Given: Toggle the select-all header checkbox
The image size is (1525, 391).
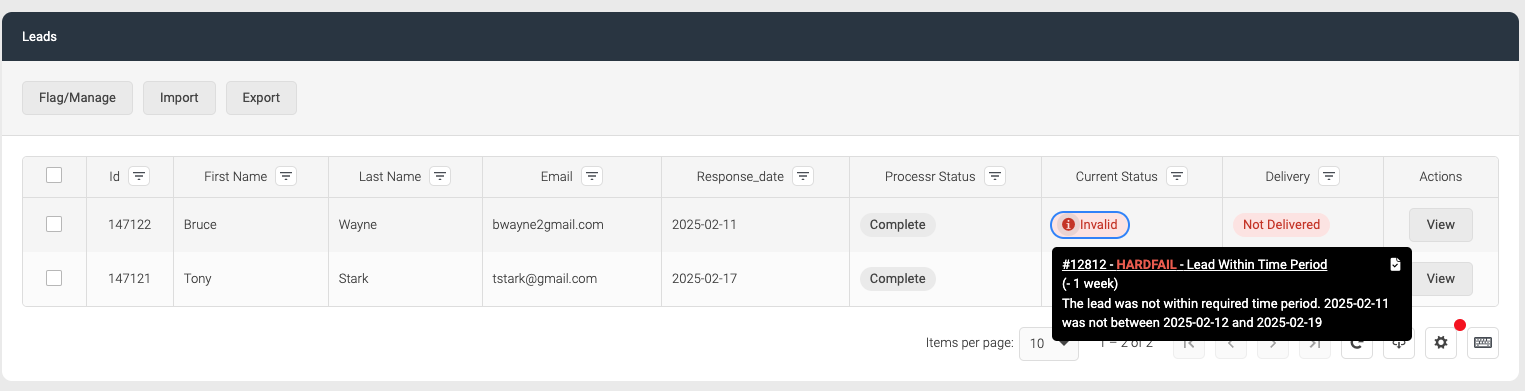Looking at the screenshot, I should pyautogui.click(x=54, y=175).
